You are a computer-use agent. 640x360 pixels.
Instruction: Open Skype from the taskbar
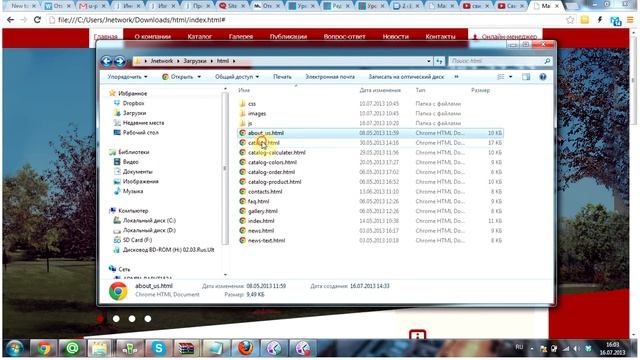tap(158, 348)
